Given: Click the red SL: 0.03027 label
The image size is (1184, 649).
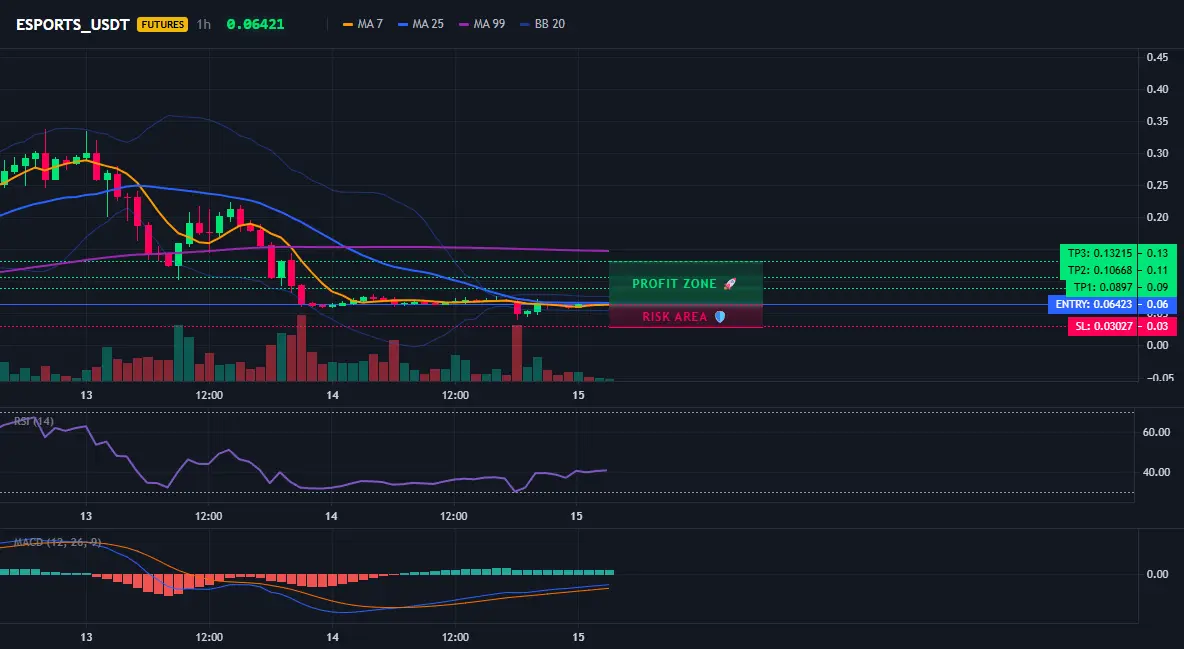Looking at the screenshot, I should click(x=1103, y=326).
